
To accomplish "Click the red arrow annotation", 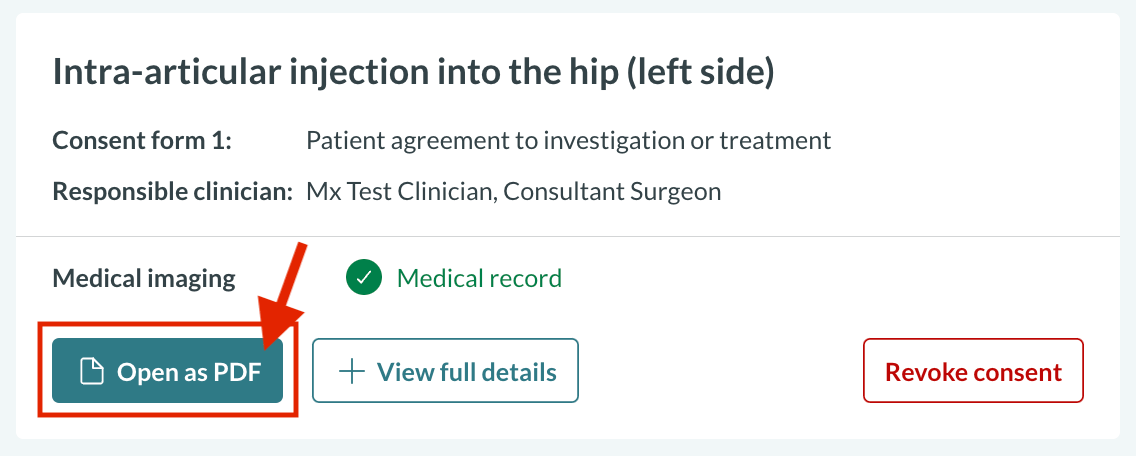I will 285,291.
